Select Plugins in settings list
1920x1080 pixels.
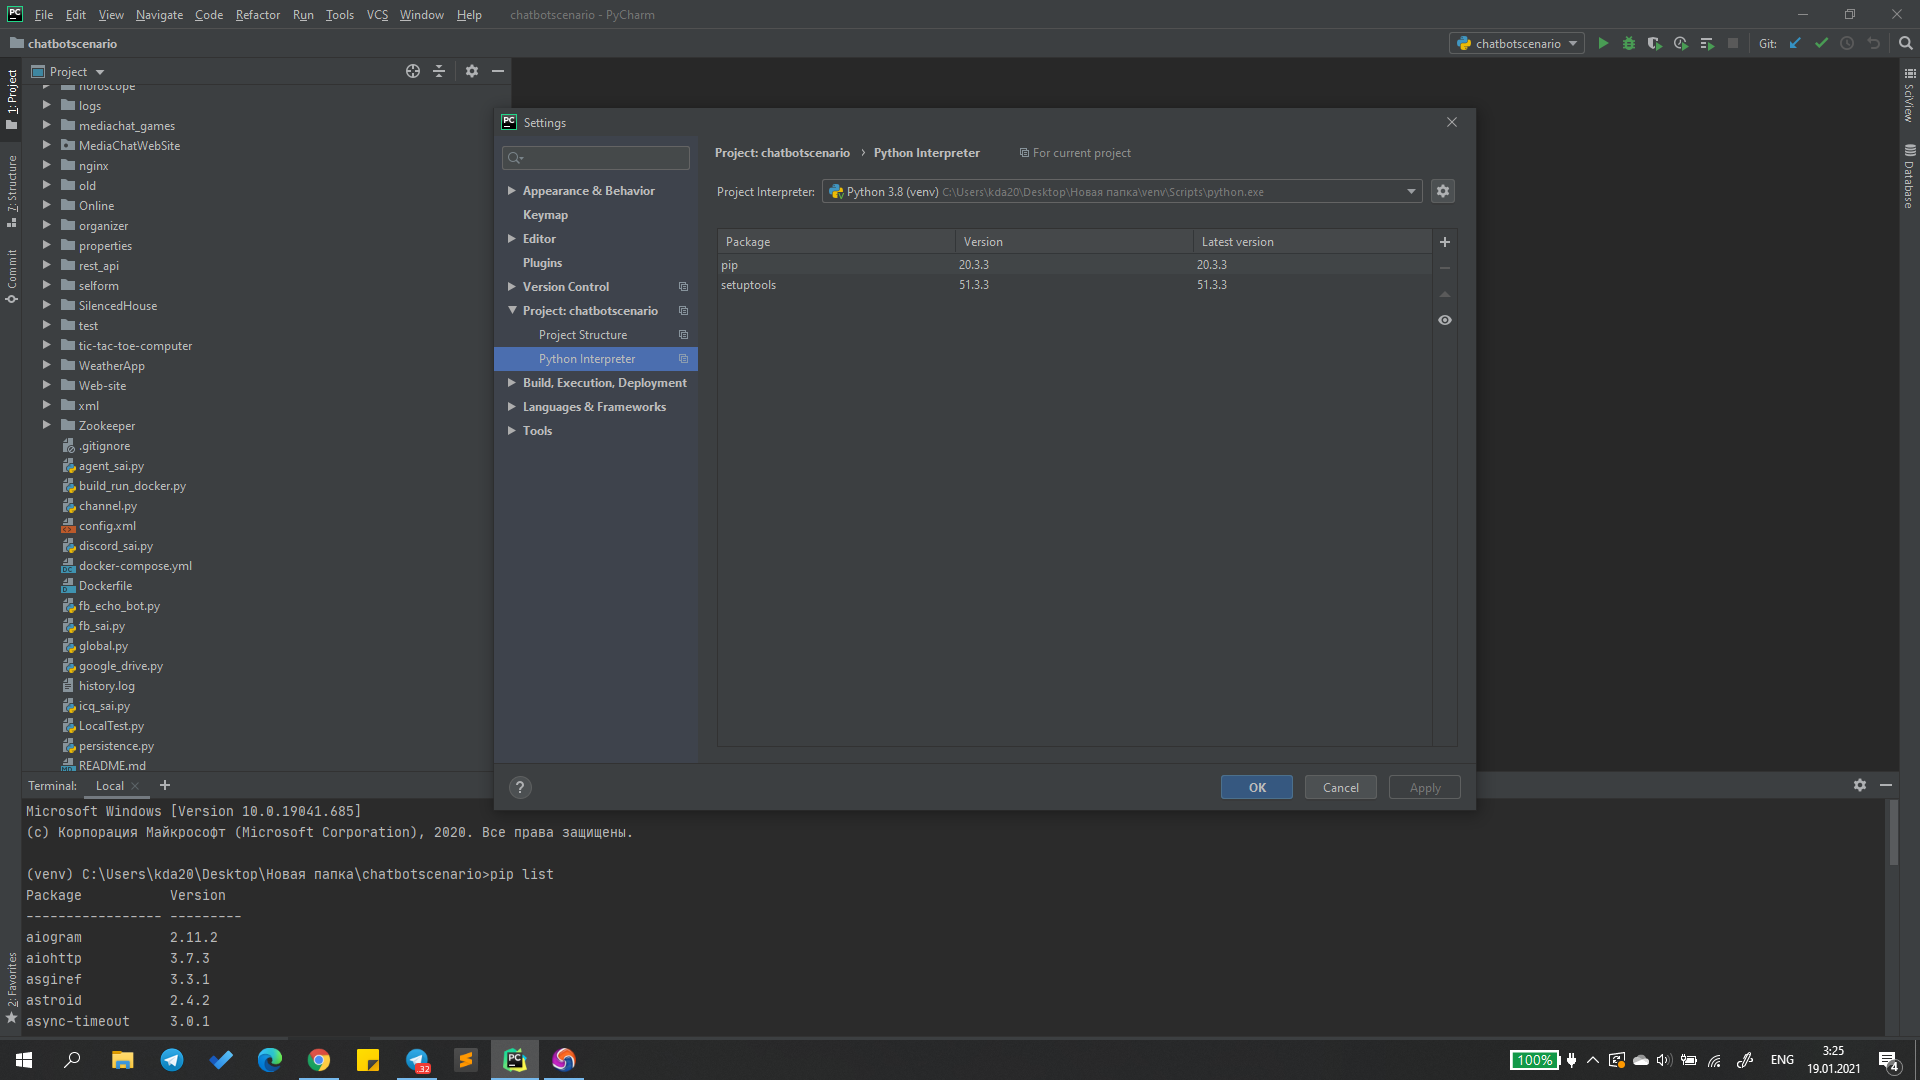(542, 262)
